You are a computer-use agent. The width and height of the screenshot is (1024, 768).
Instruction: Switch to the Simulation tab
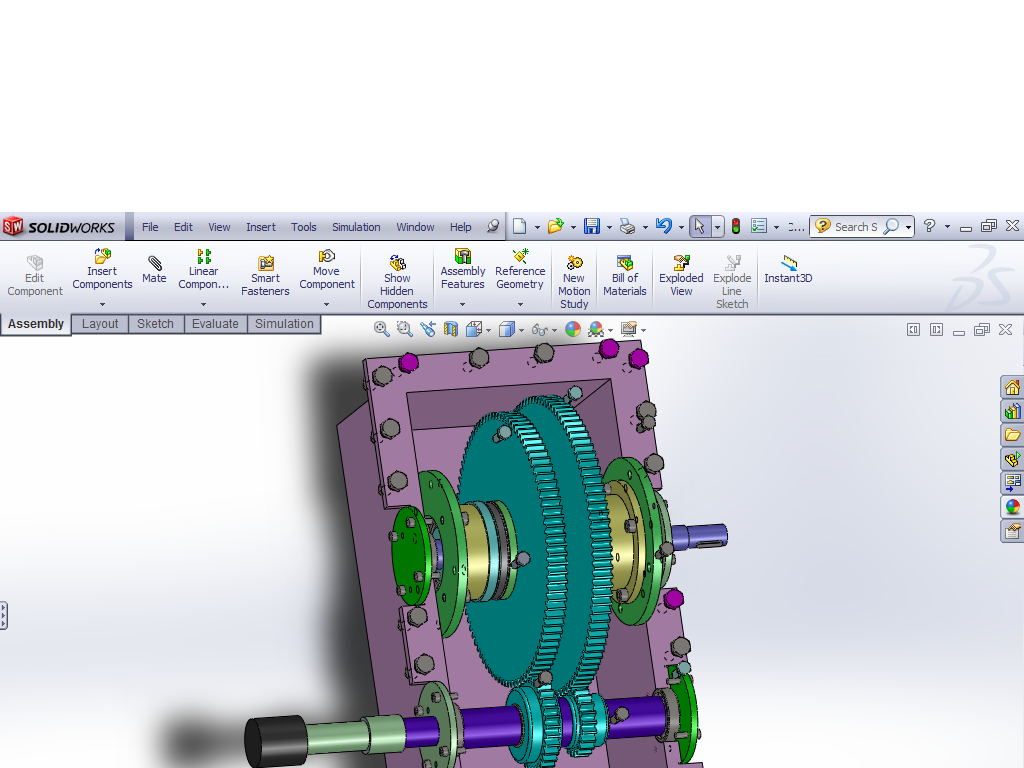(x=284, y=324)
